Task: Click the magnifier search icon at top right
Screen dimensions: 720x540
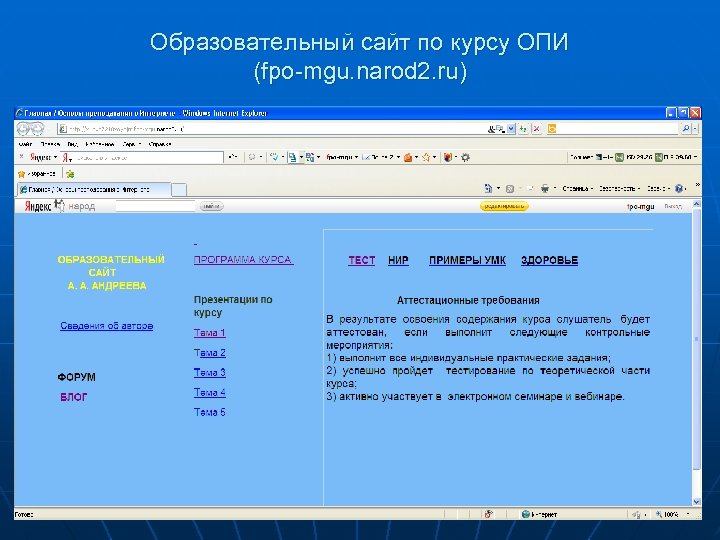Action: coord(685,129)
